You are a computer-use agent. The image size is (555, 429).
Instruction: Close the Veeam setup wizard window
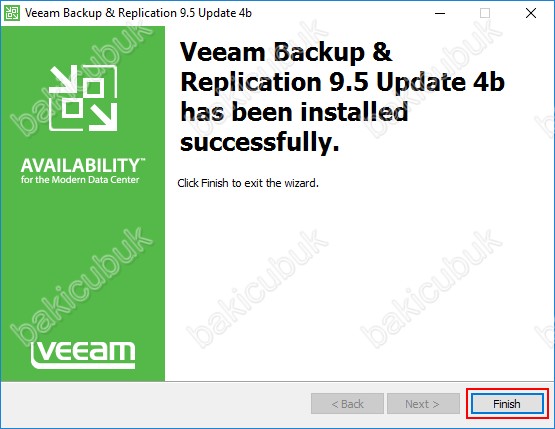point(531,13)
